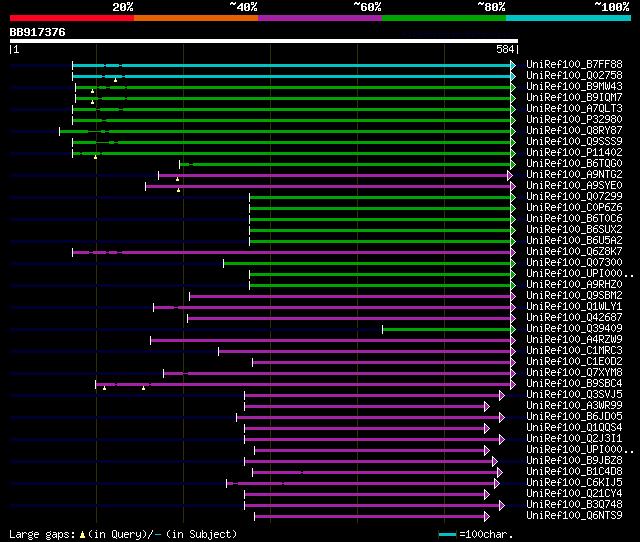This screenshot has width=640, height=542.
Task: Click the UniRef100_Q1QQS4 label
Action: pyautogui.click(x=574, y=428)
